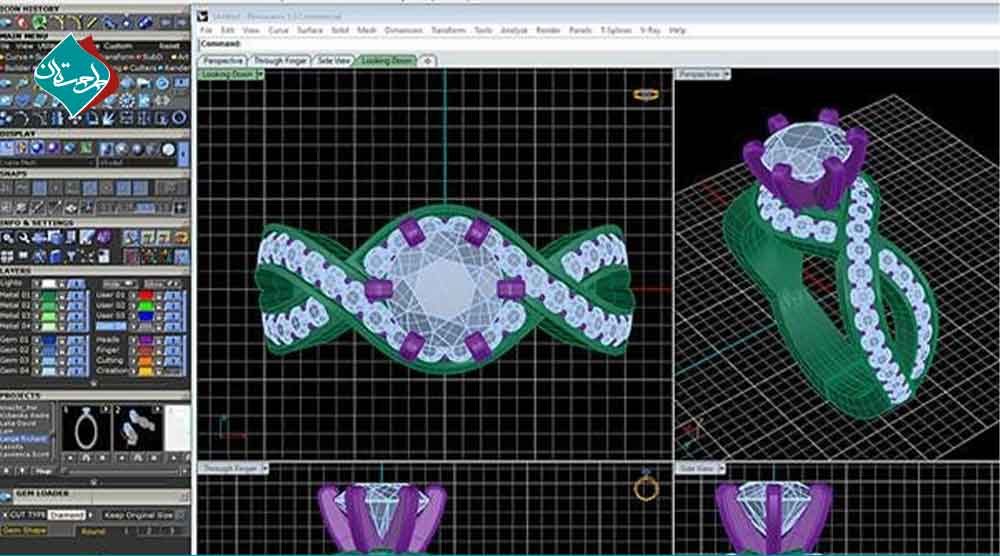Open the T-Splines menu
The height and width of the screenshot is (556, 1000).
(x=616, y=30)
